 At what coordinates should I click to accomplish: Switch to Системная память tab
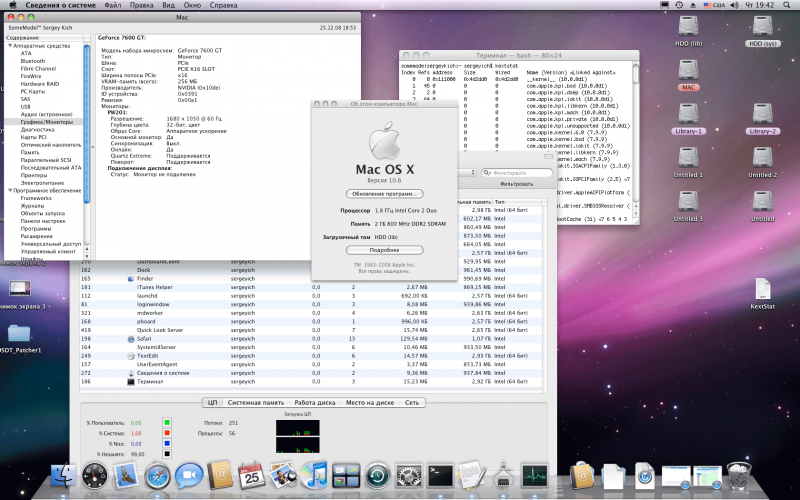coord(256,403)
